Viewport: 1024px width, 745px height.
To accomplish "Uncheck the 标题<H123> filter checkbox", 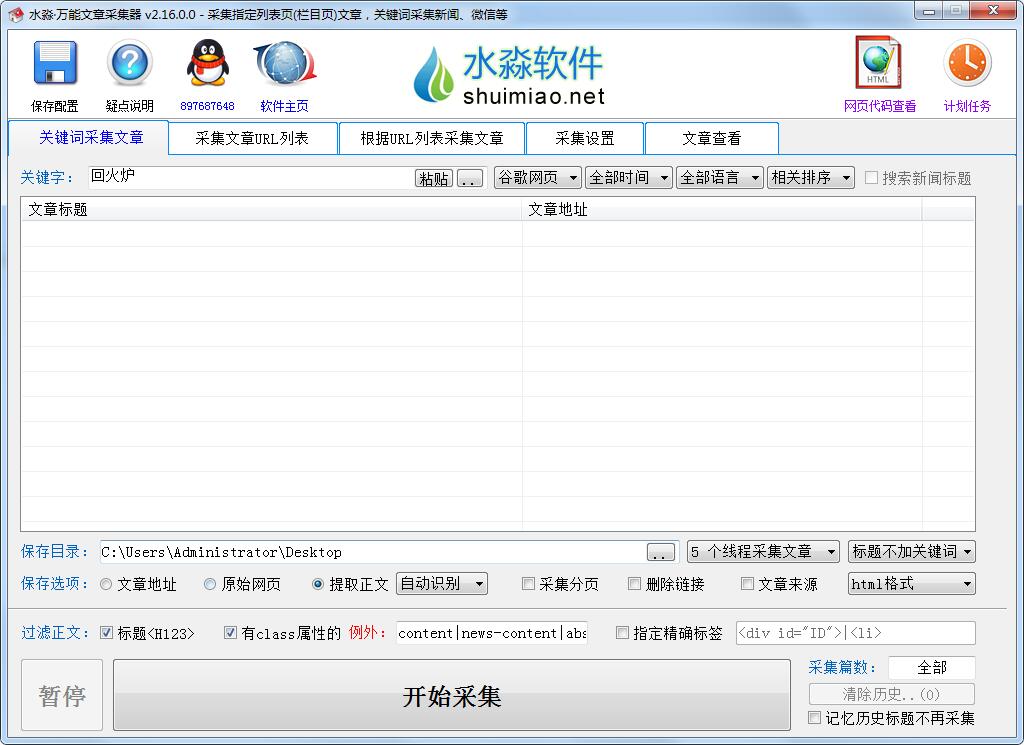I will coord(107,633).
